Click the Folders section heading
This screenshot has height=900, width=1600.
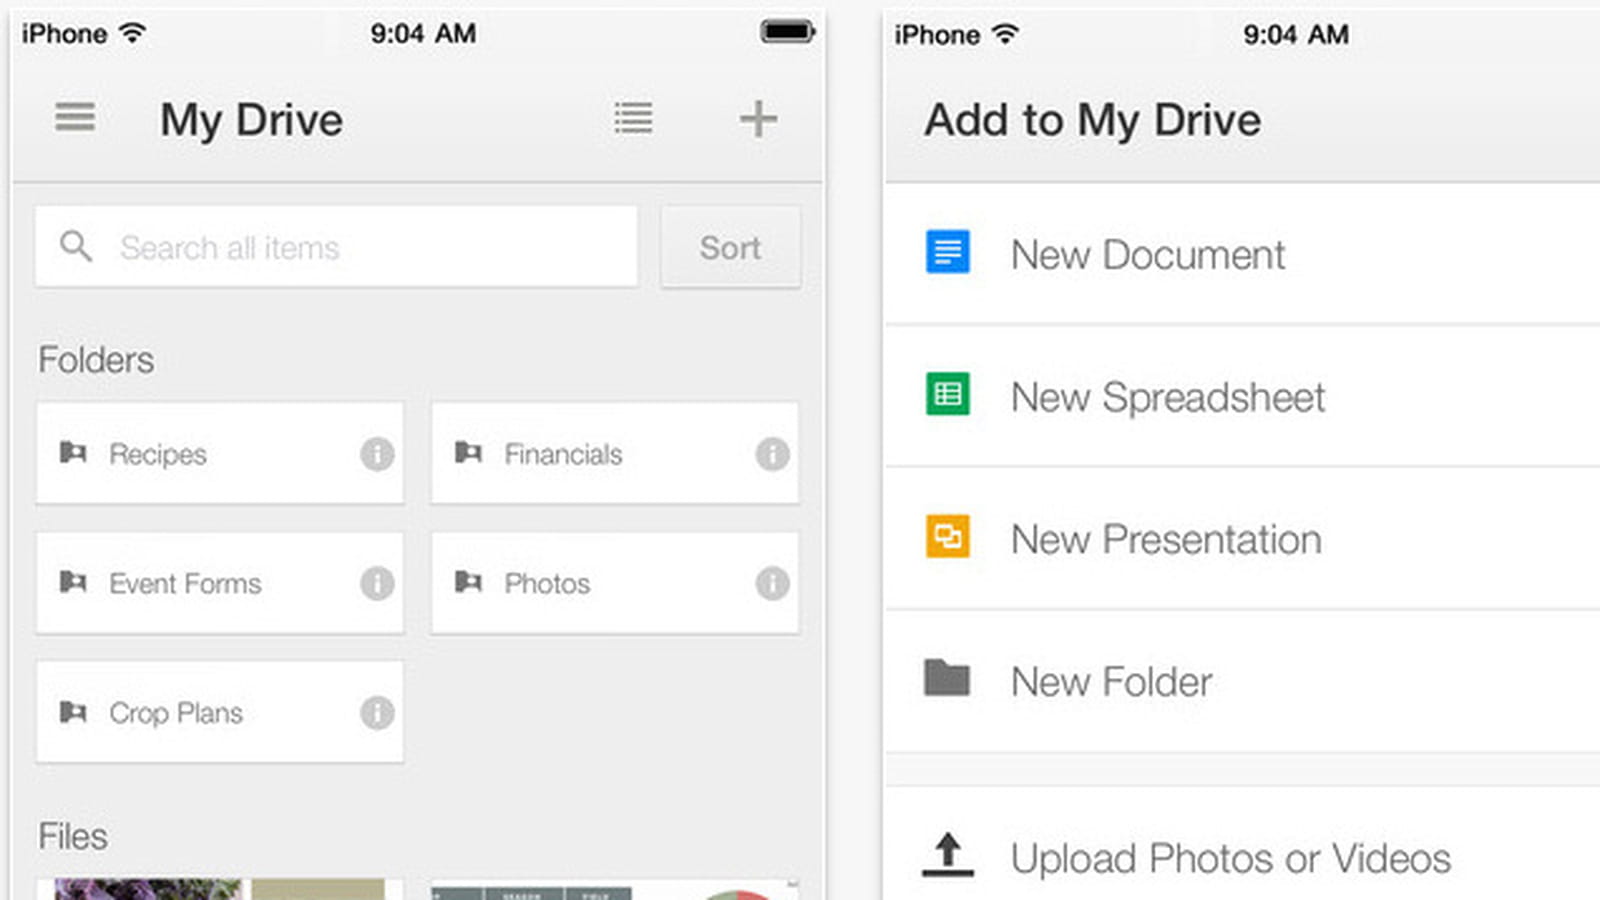[96, 360]
